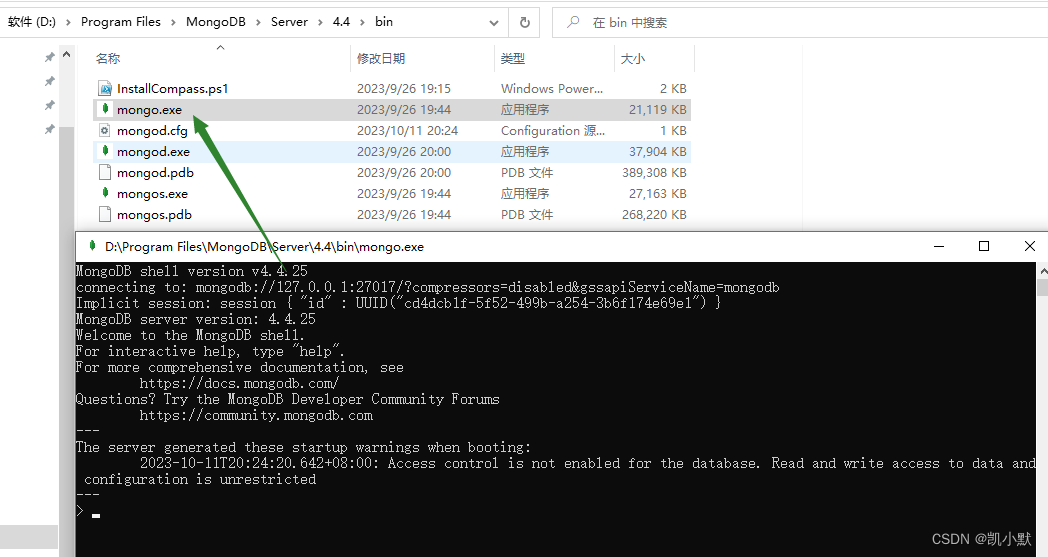Click the console prompt cursor line

(x=88, y=512)
